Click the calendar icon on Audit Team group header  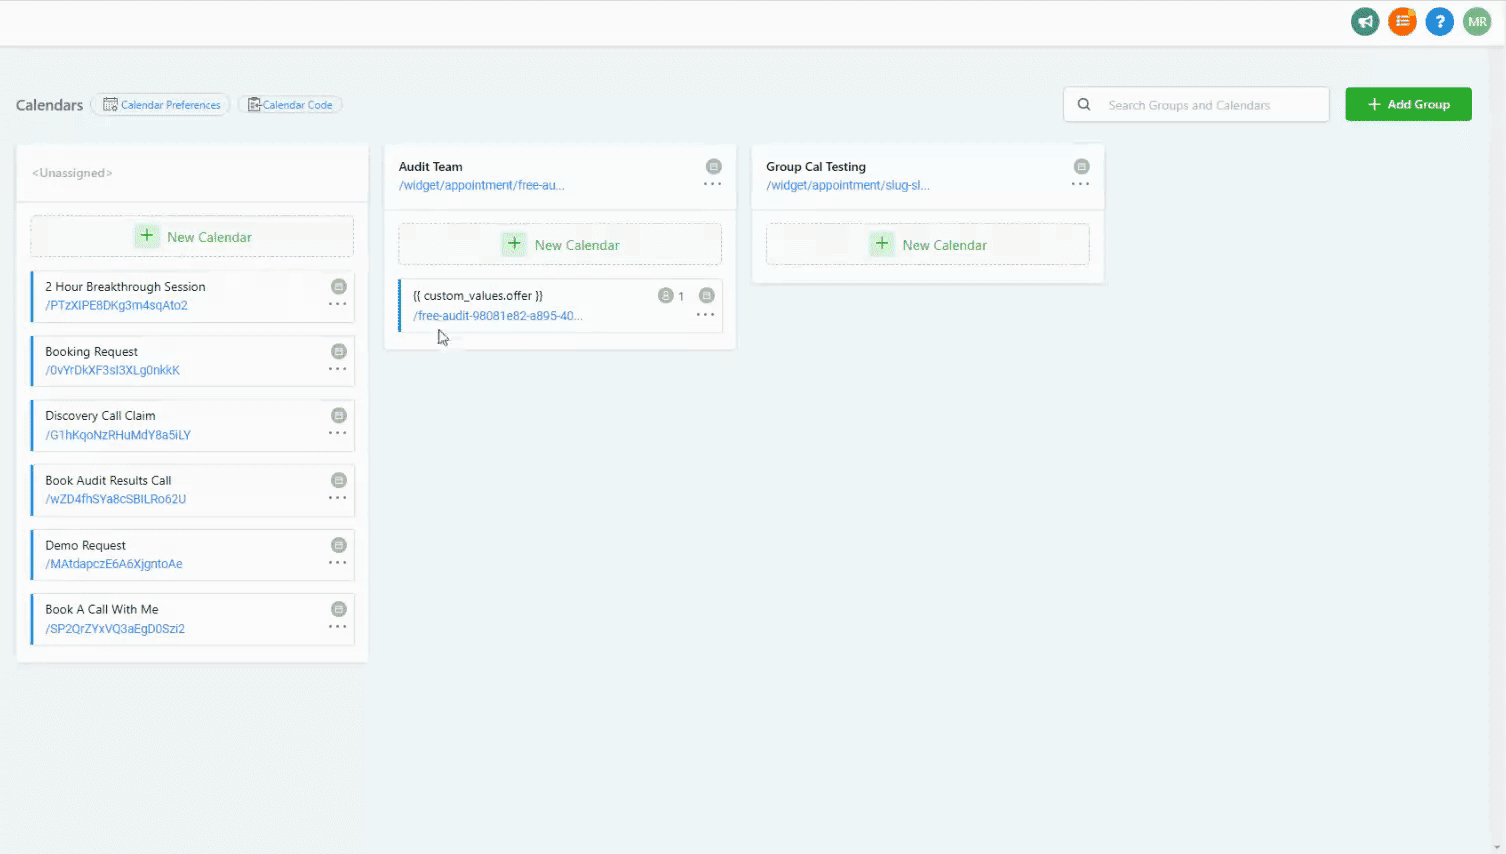713,166
